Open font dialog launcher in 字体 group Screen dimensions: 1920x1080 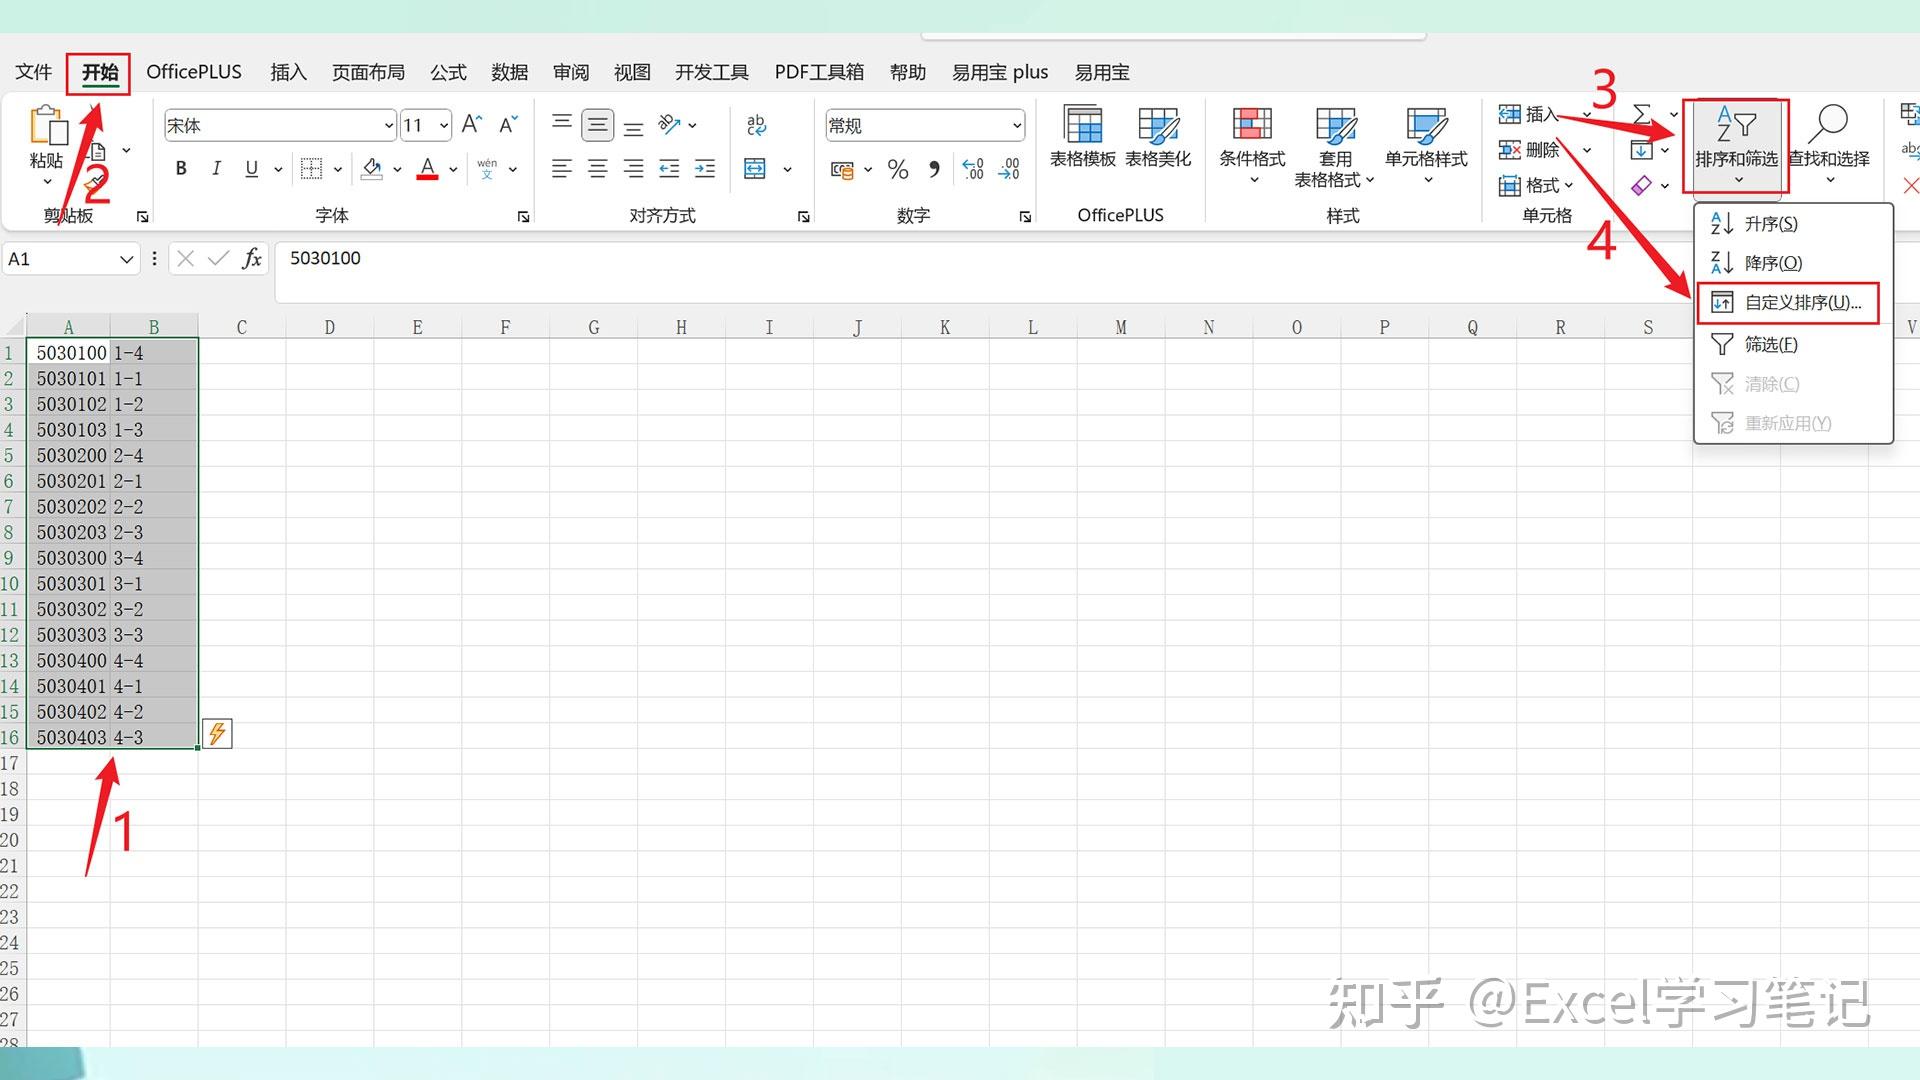coord(523,216)
